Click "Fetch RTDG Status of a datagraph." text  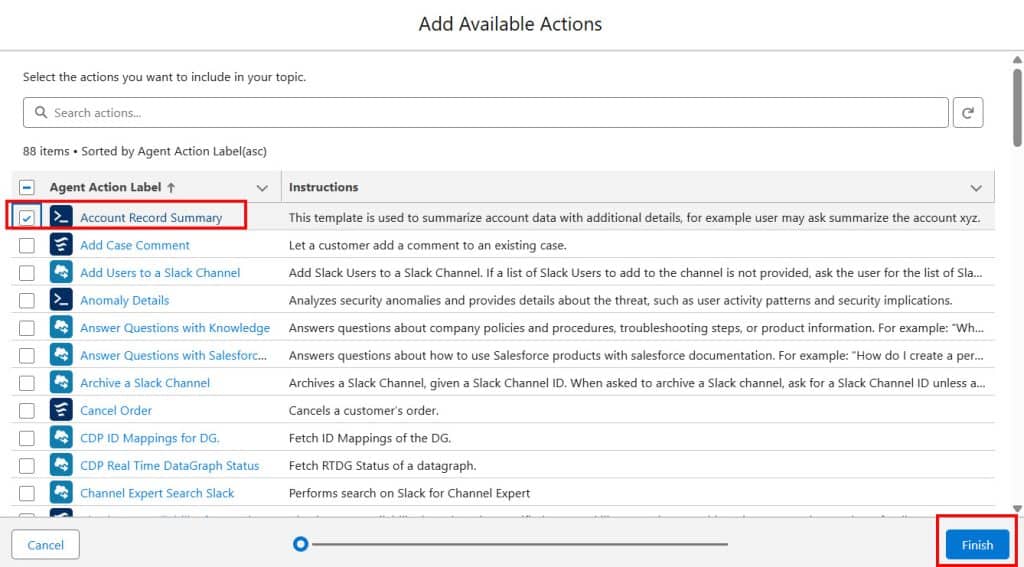[x=382, y=465]
